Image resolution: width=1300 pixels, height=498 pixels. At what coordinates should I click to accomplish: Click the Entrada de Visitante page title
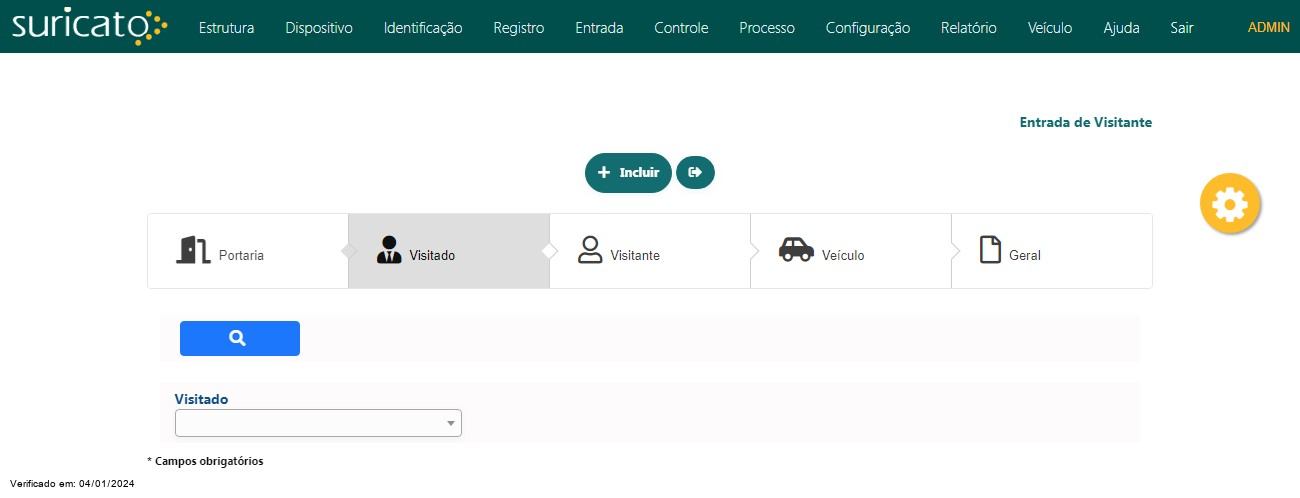pos(1086,122)
